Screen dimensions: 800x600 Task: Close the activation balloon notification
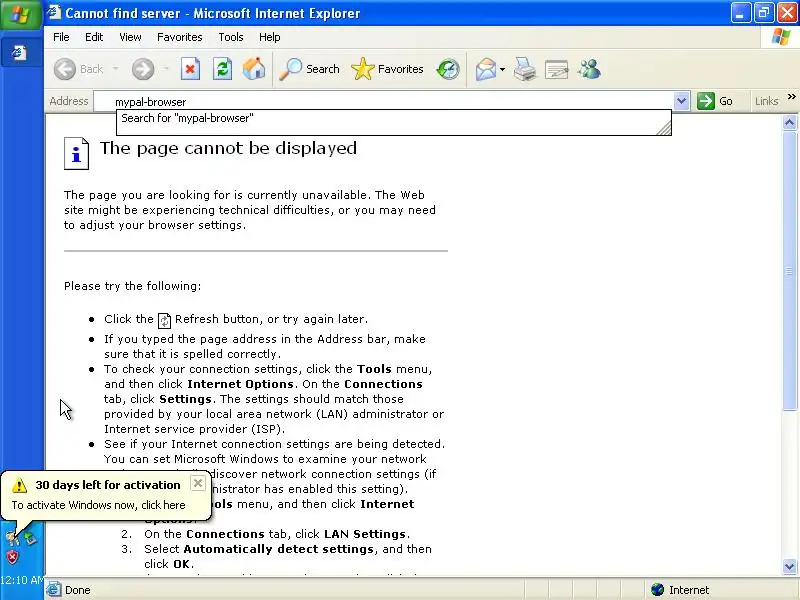198,483
